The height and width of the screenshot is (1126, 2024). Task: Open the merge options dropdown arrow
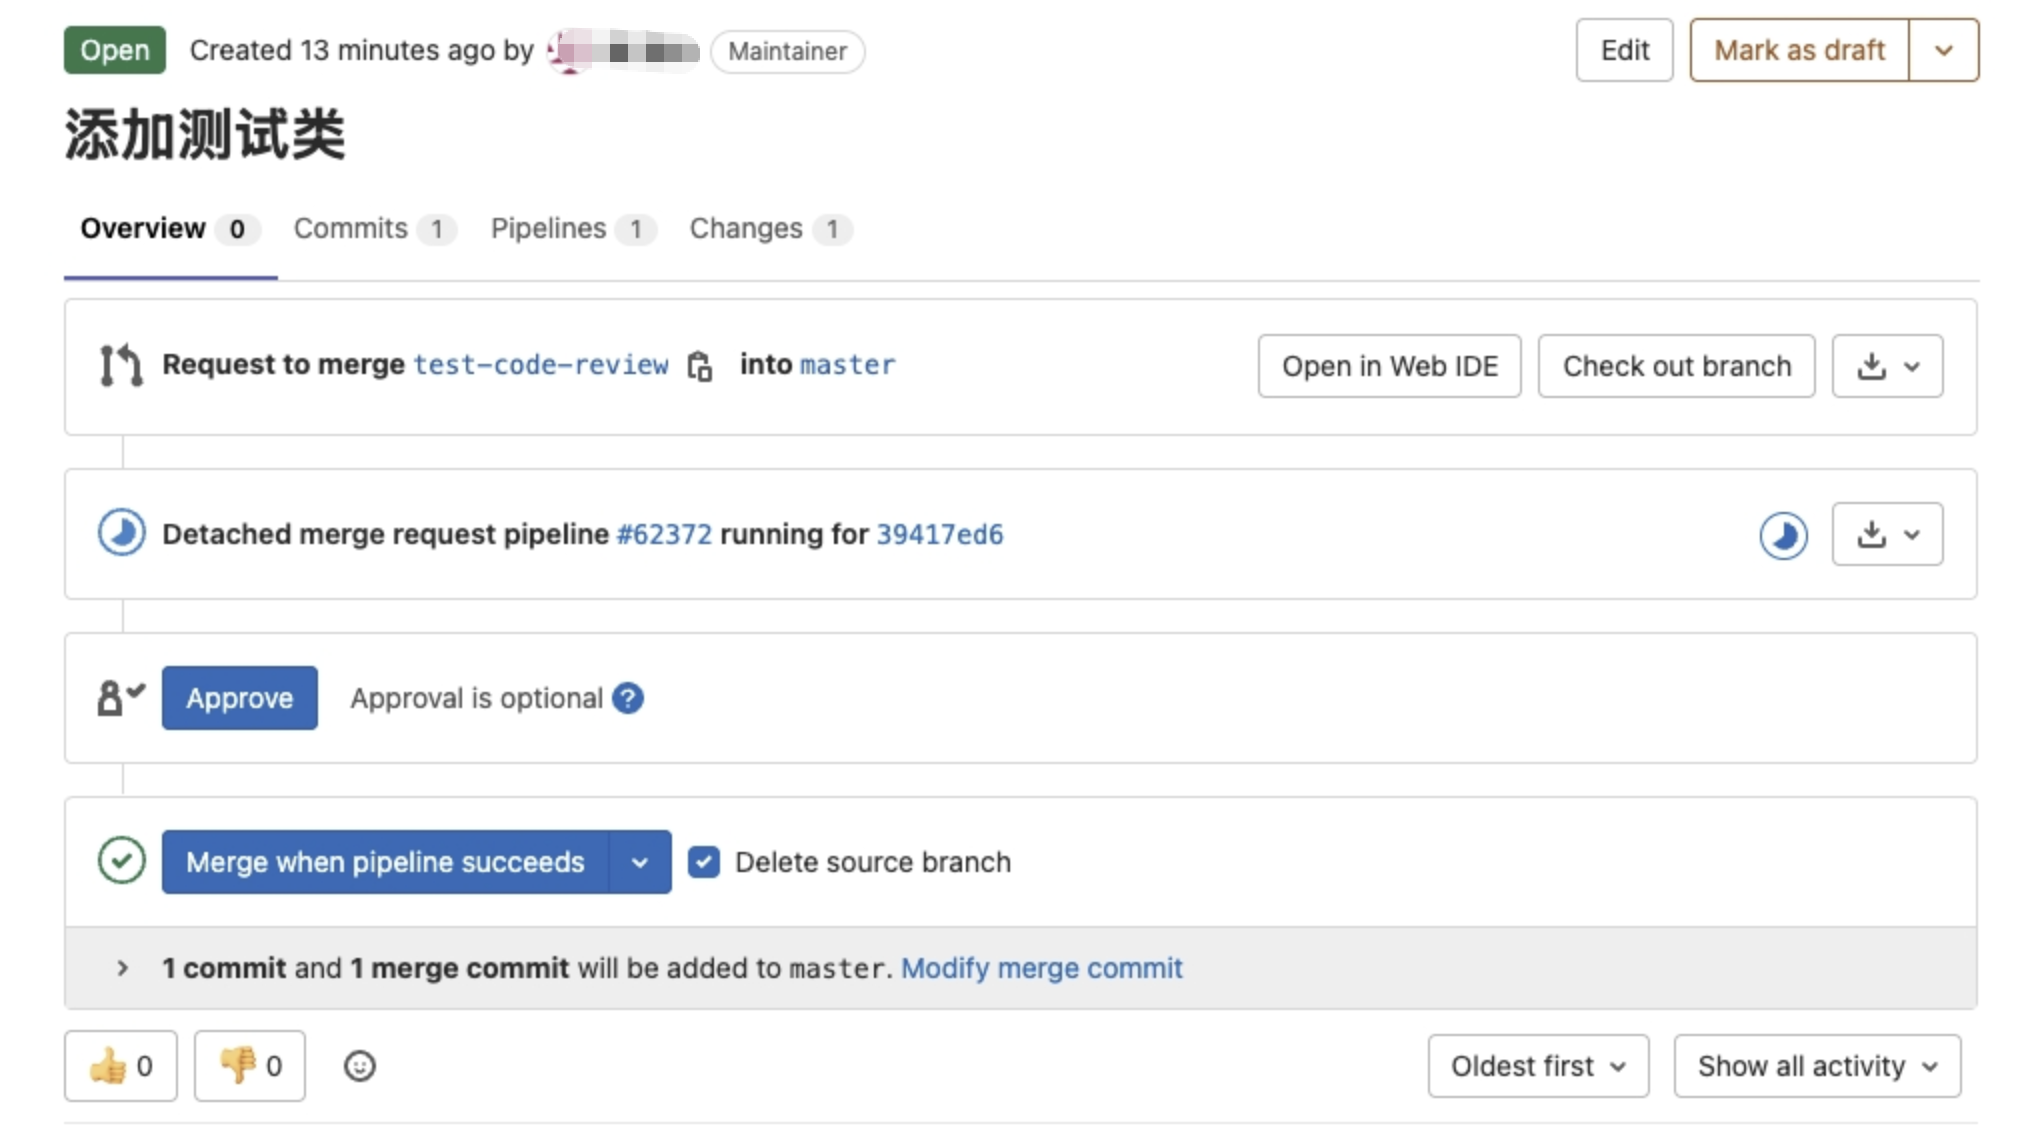tap(640, 862)
